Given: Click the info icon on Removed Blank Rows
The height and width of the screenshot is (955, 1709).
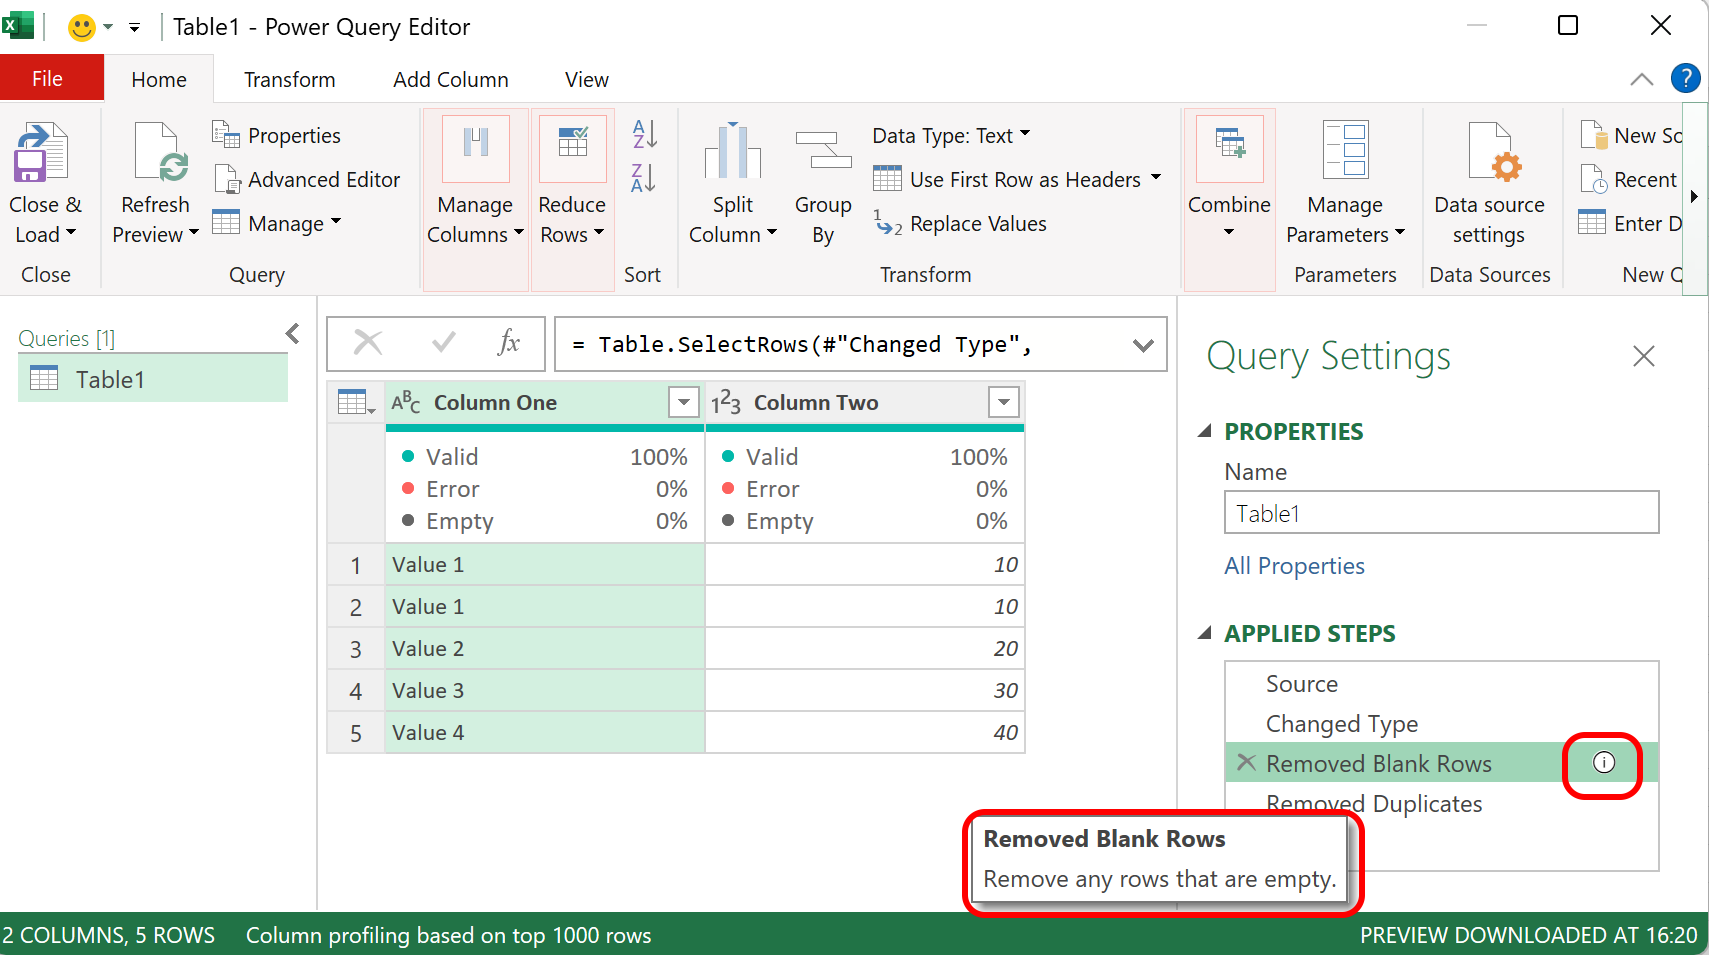Looking at the screenshot, I should [x=1604, y=763].
